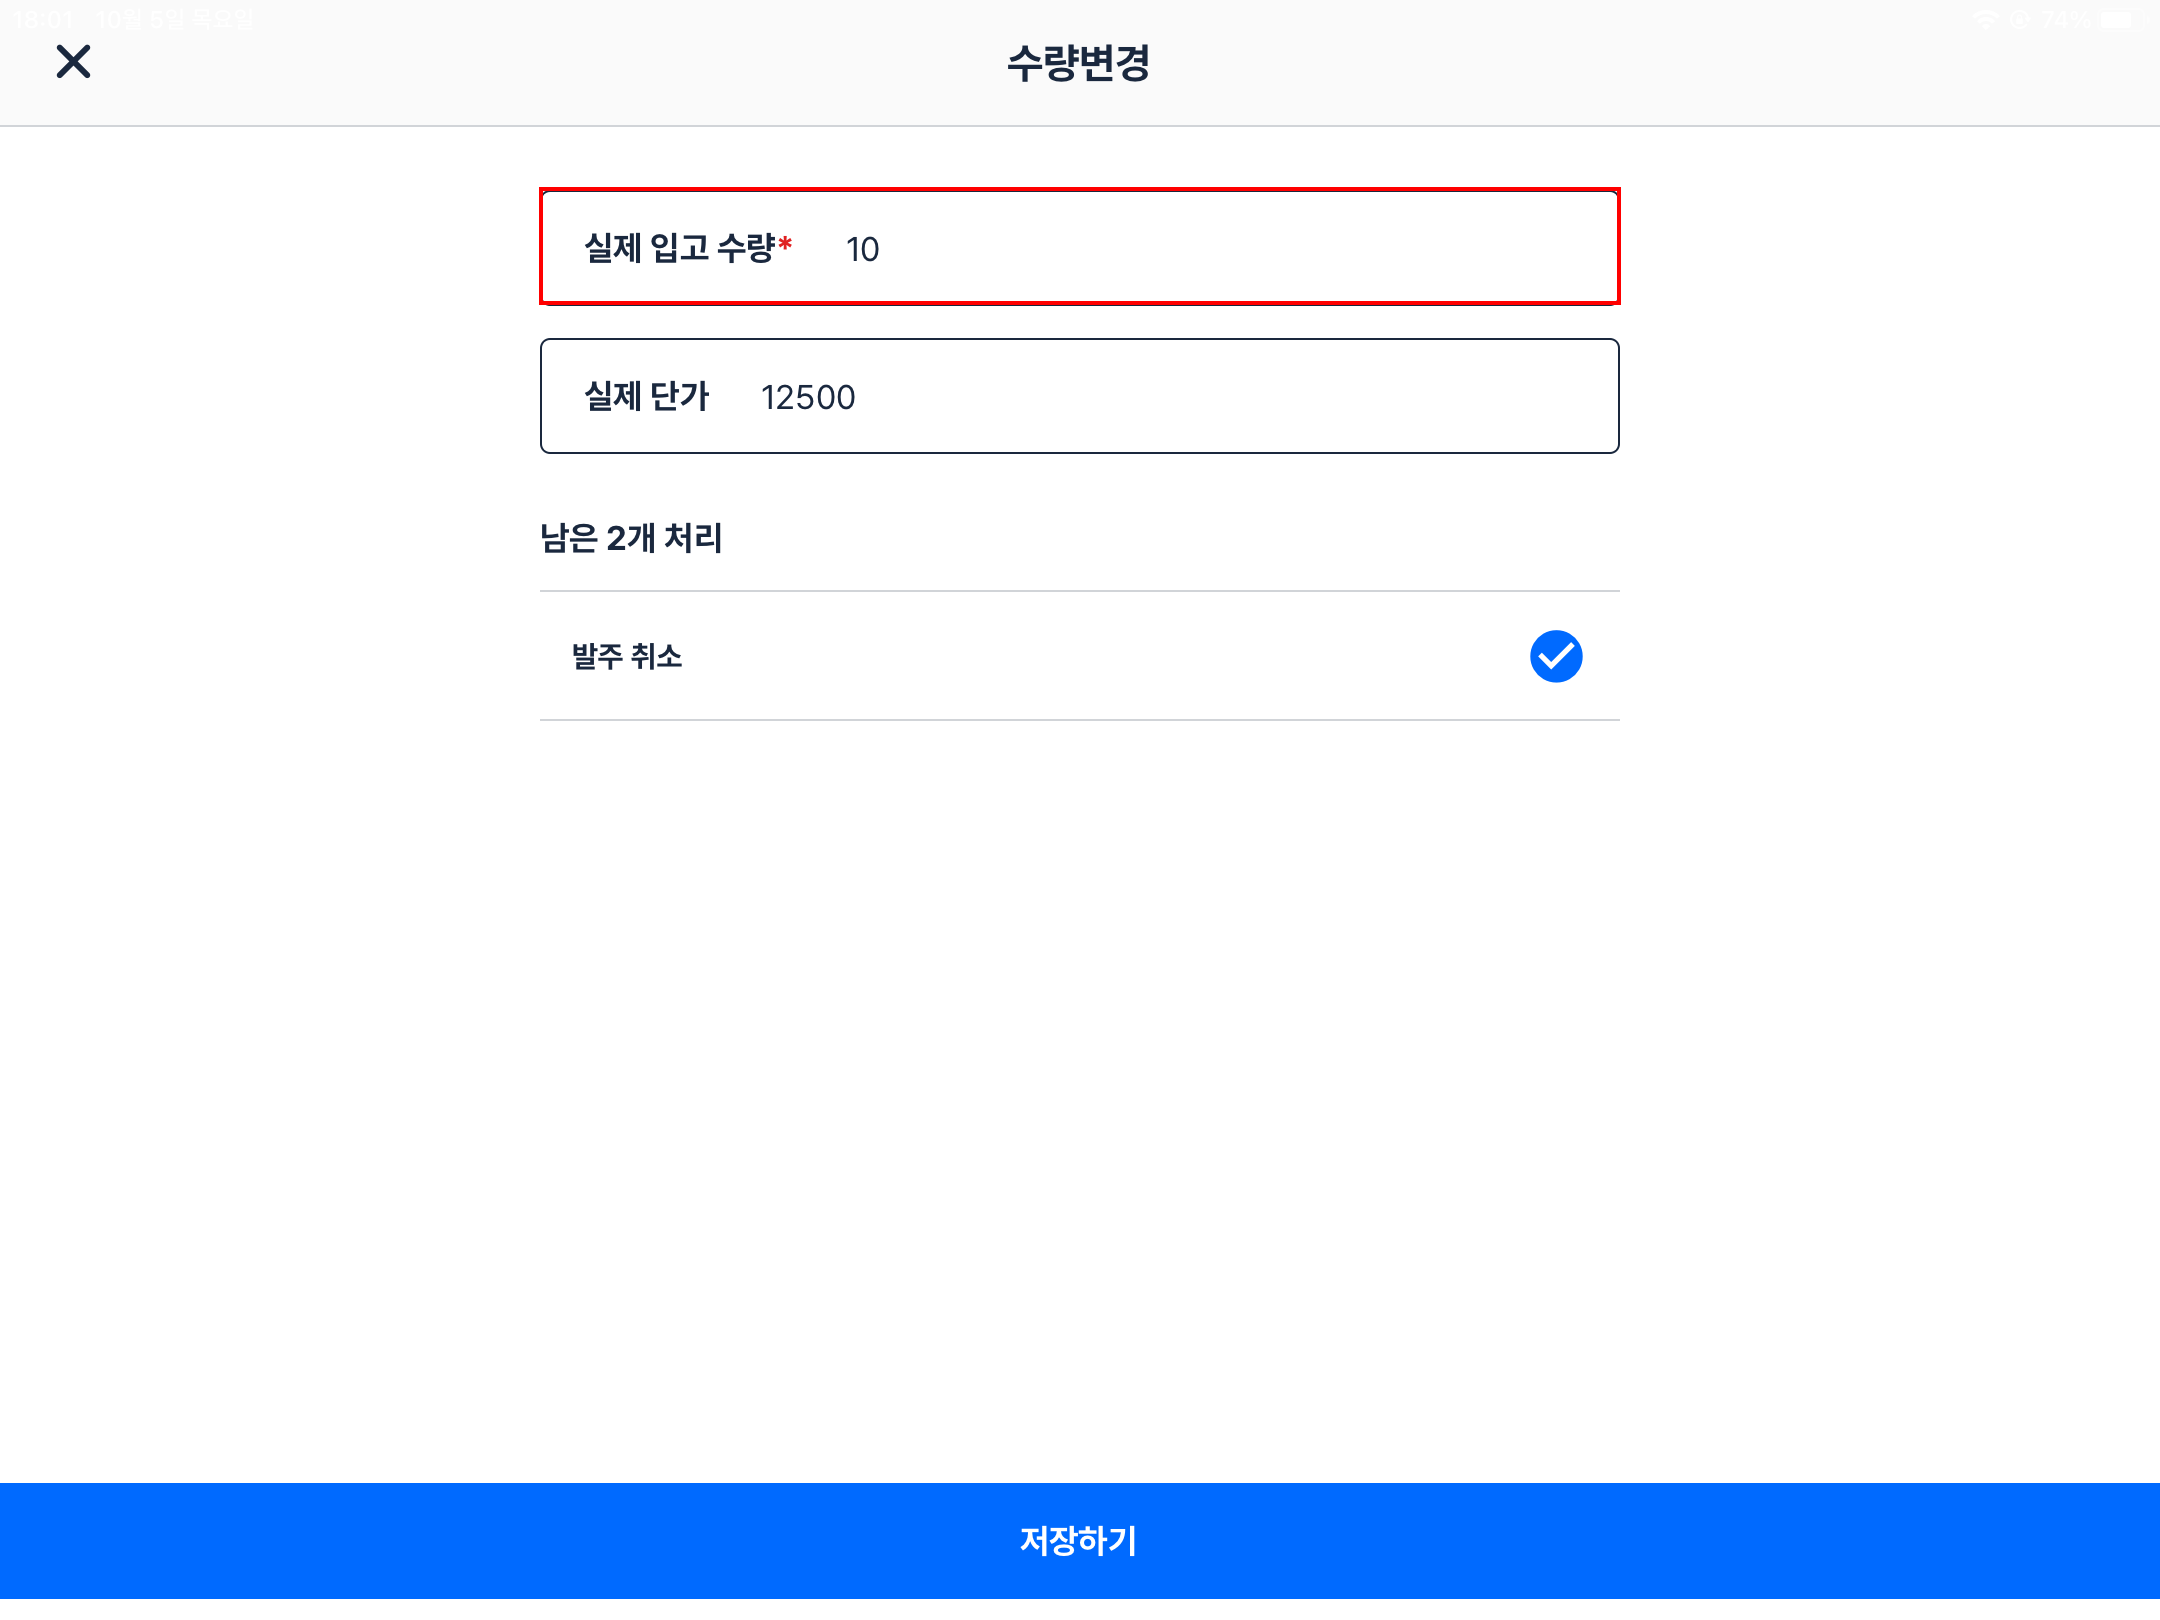Tap the 남은 2개 처리 section heading
The width and height of the screenshot is (2160, 1620).
(631, 538)
